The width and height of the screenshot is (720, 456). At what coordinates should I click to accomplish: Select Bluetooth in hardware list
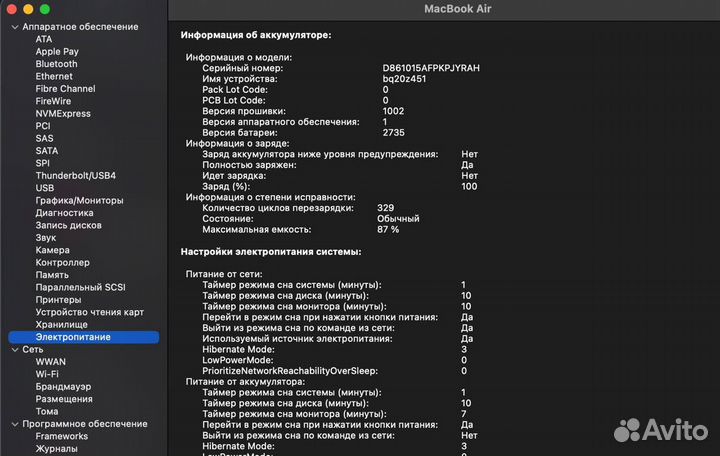point(56,64)
